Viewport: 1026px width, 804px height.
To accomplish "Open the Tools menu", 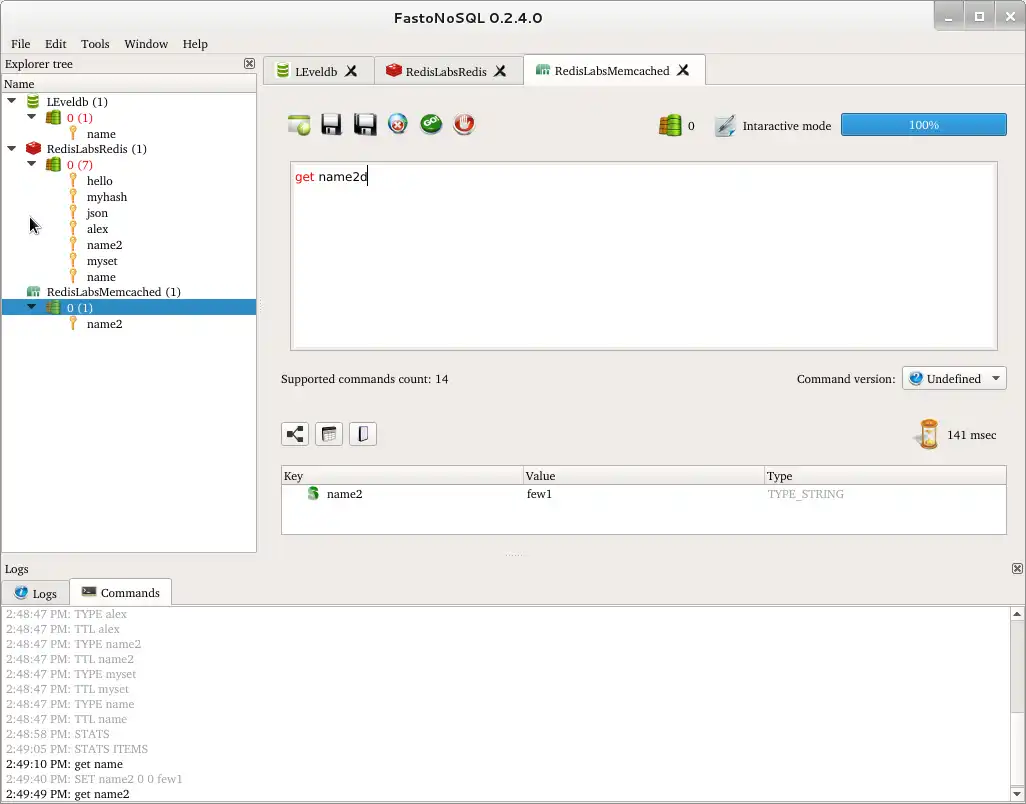I will click(95, 44).
